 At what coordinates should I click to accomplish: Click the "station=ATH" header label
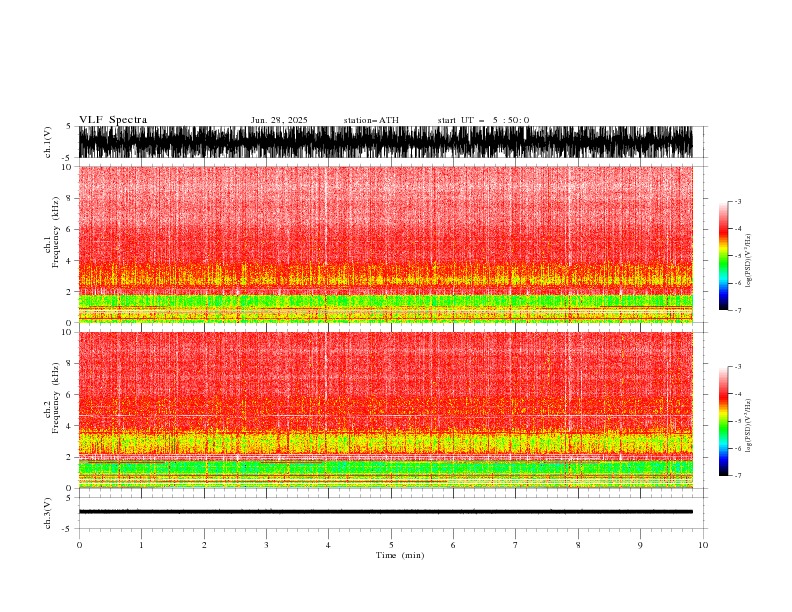click(x=371, y=120)
